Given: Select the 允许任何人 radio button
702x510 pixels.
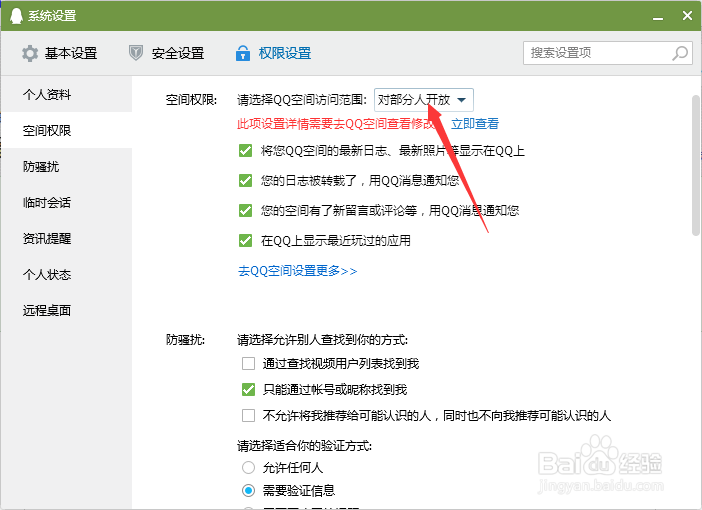Looking at the screenshot, I should (x=248, y=468).
